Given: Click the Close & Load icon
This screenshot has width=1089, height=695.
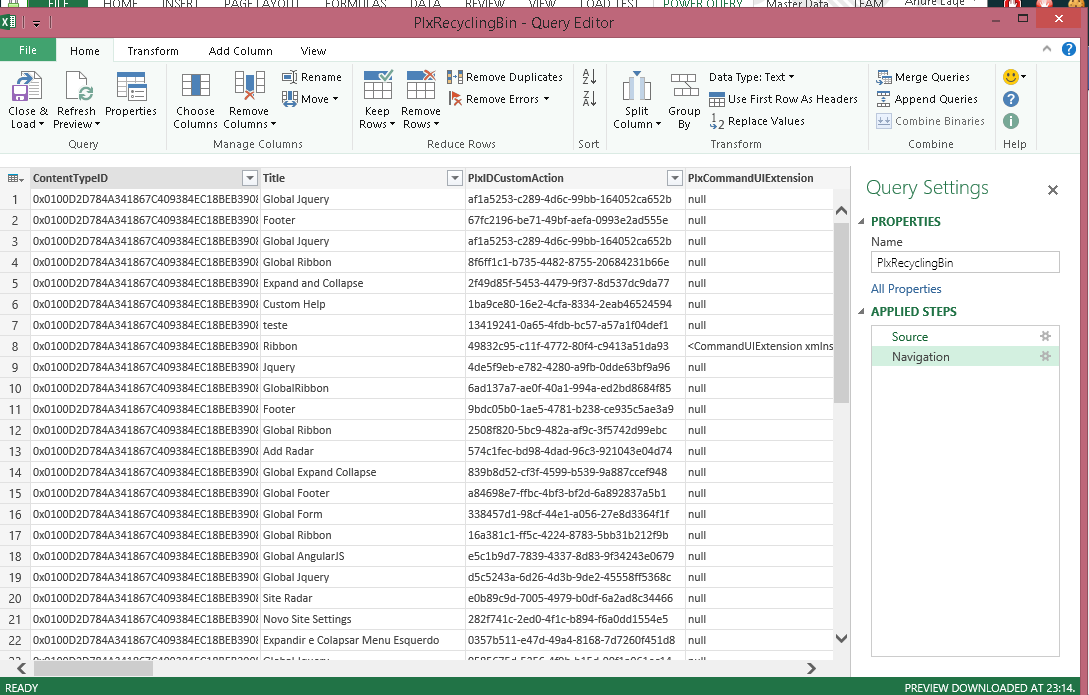Looking at the screenshot, I should (27, 87).
